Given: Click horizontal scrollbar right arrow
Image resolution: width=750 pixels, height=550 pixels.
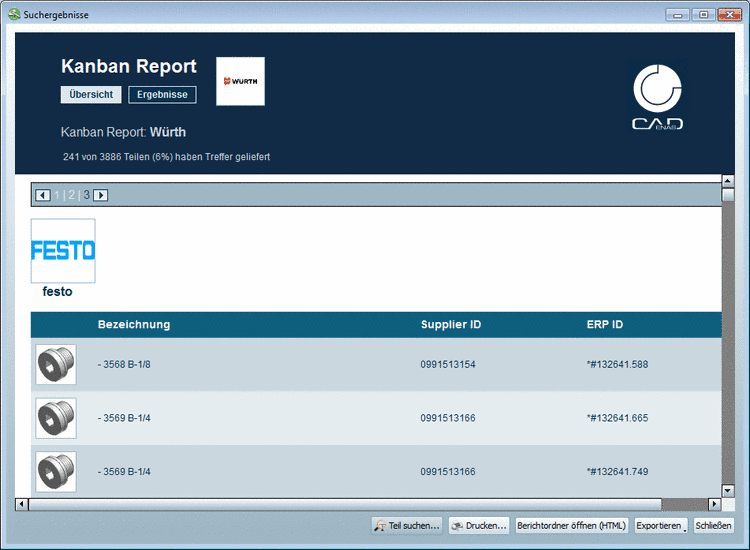Looking at the screenshot, I should pyautogui.click(x=714, y=504).
